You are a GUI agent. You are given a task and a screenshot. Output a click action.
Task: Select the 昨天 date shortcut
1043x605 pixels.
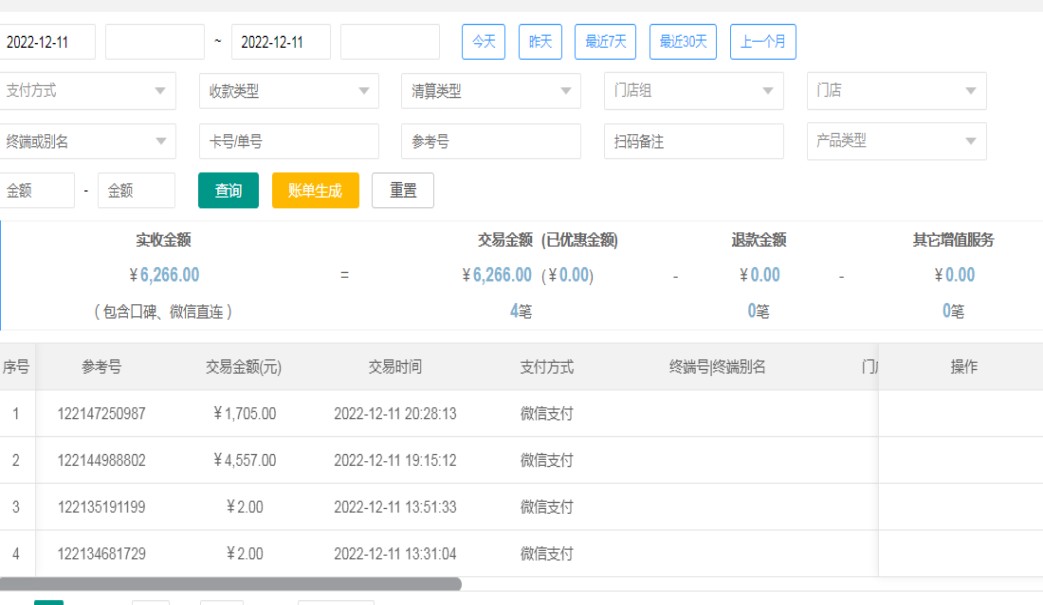540,42
